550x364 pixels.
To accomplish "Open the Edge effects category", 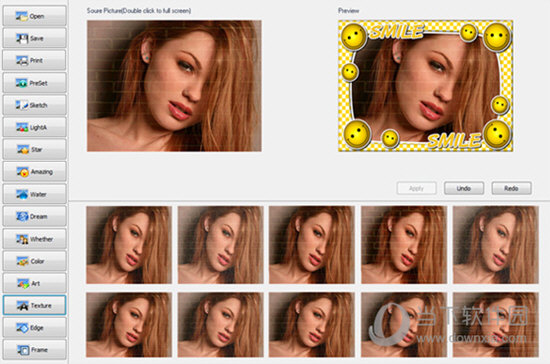I will pyautogui.click(x=34, y=328).
